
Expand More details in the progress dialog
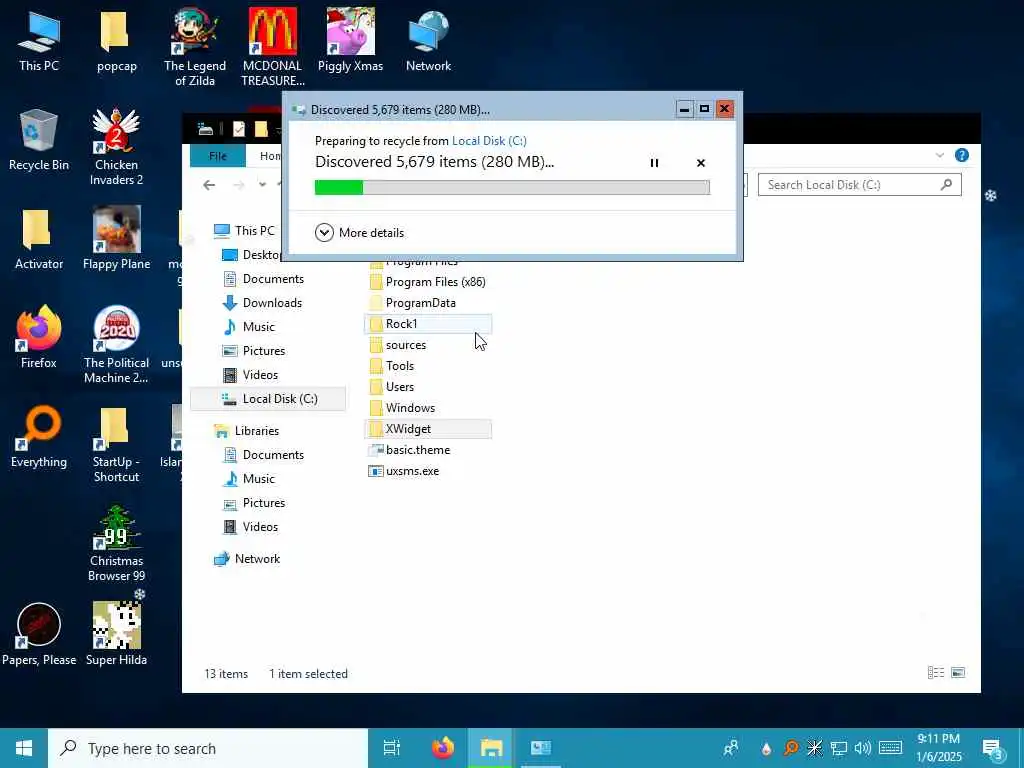coord(359,232)
